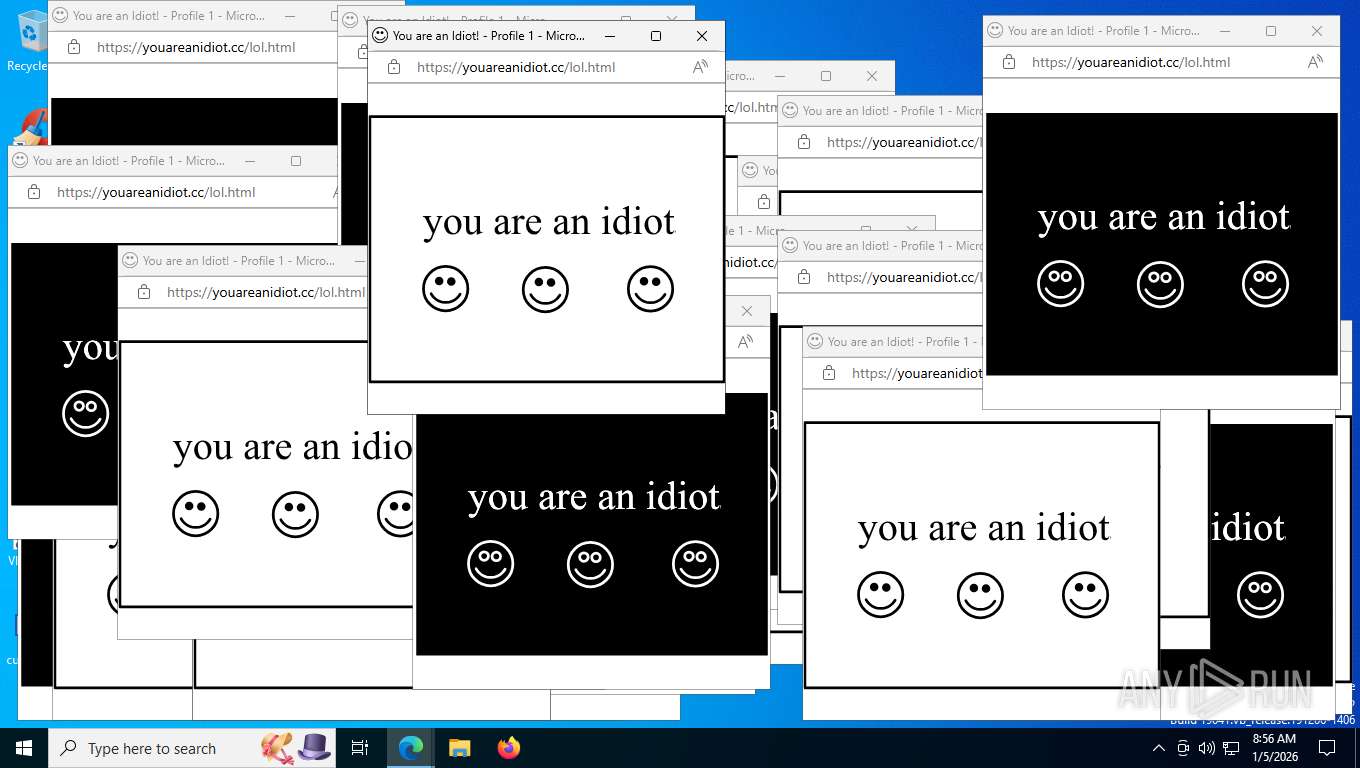Maximize the leftmost black popup window
The width and height of the screenshot is (1360, 768).
tap(296, 160)
